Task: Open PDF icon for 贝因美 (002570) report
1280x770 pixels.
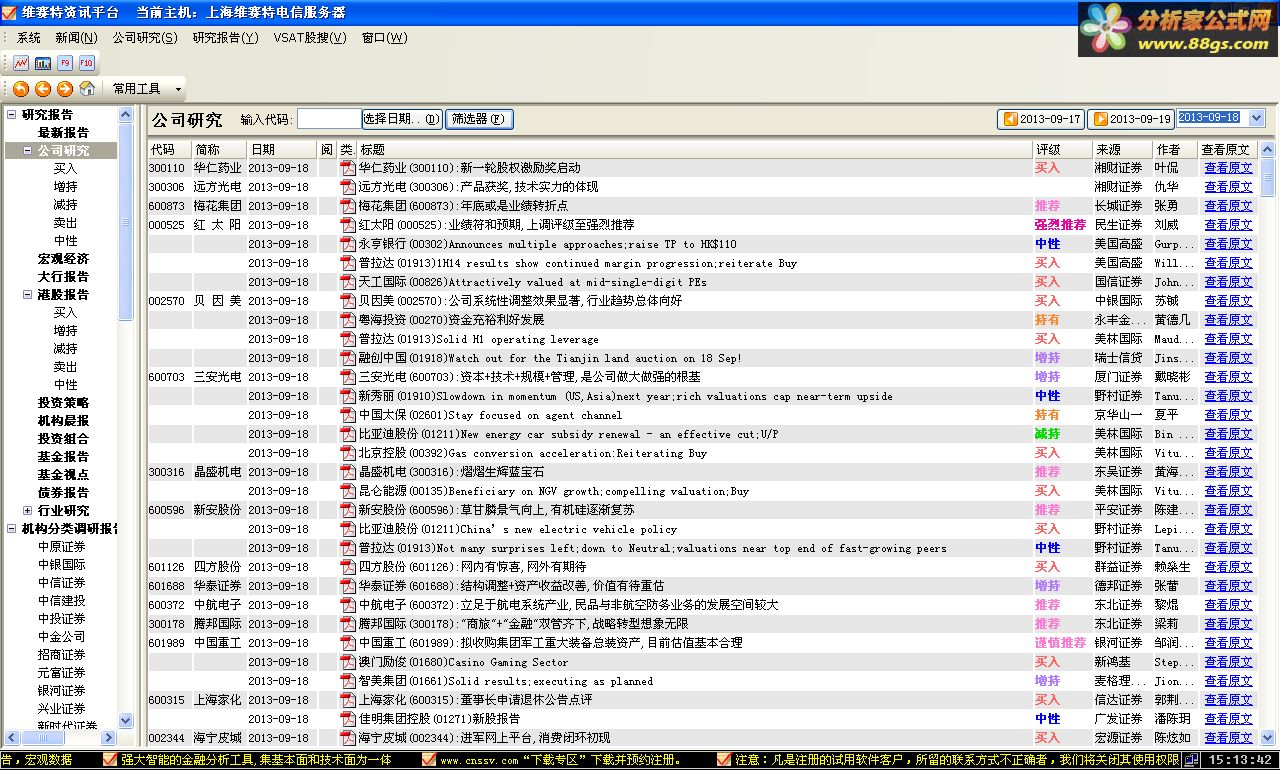Action: coord(348,301)
